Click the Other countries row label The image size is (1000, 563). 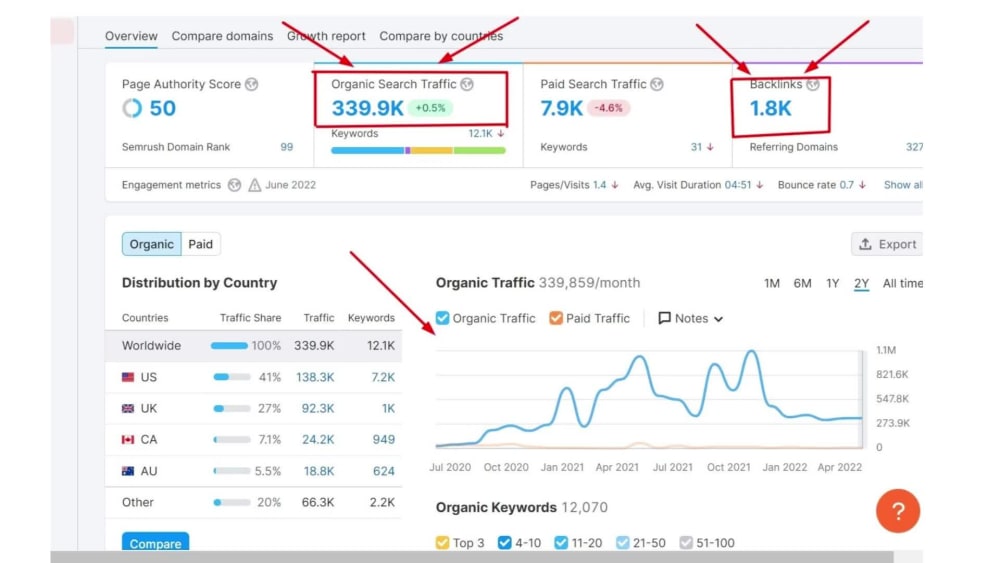[x=138, y=502]
